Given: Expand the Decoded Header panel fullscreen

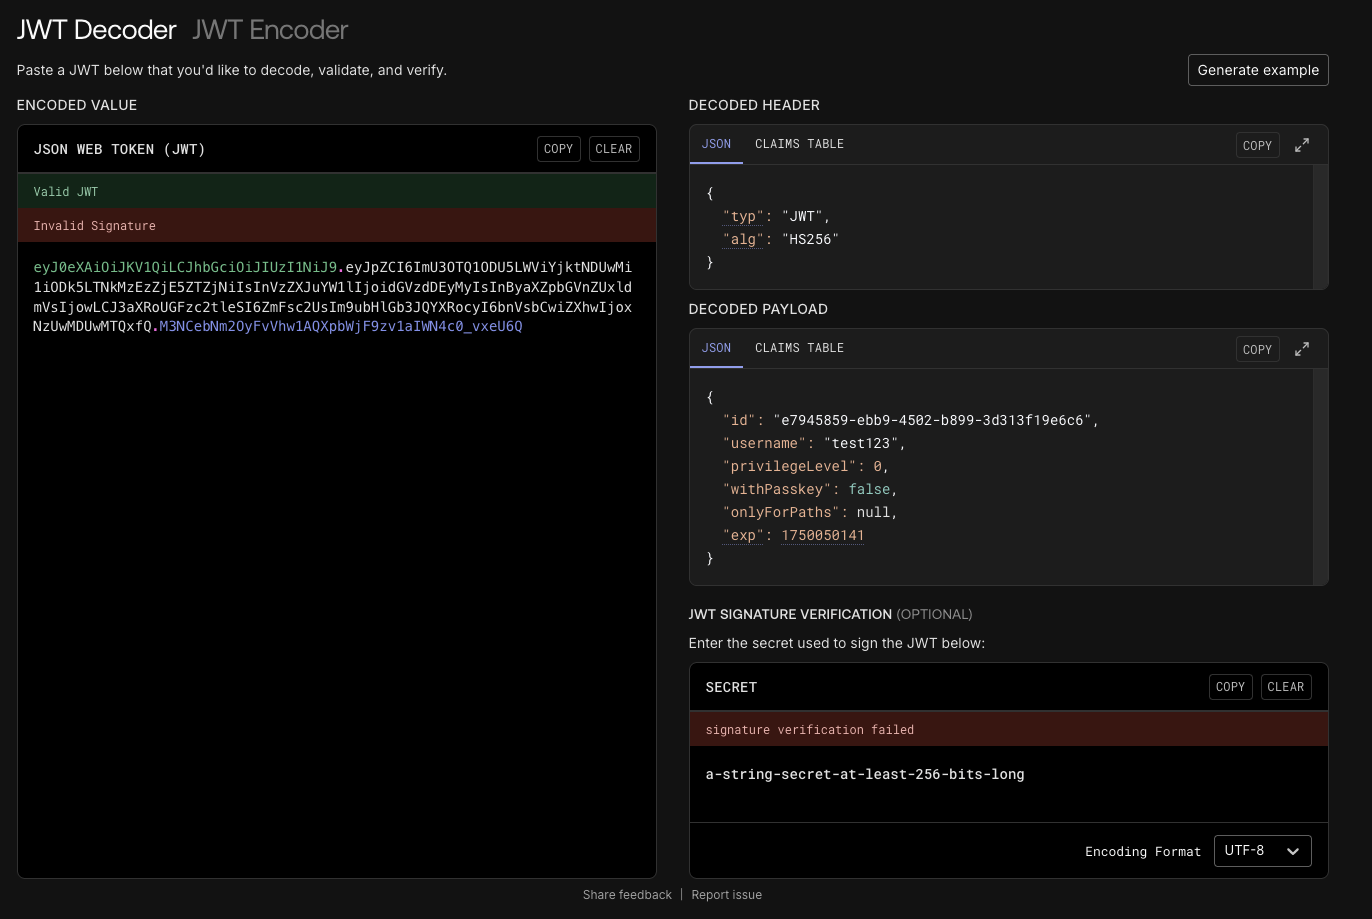Looking at the screenshot, I should click(x=1302, y=145).
